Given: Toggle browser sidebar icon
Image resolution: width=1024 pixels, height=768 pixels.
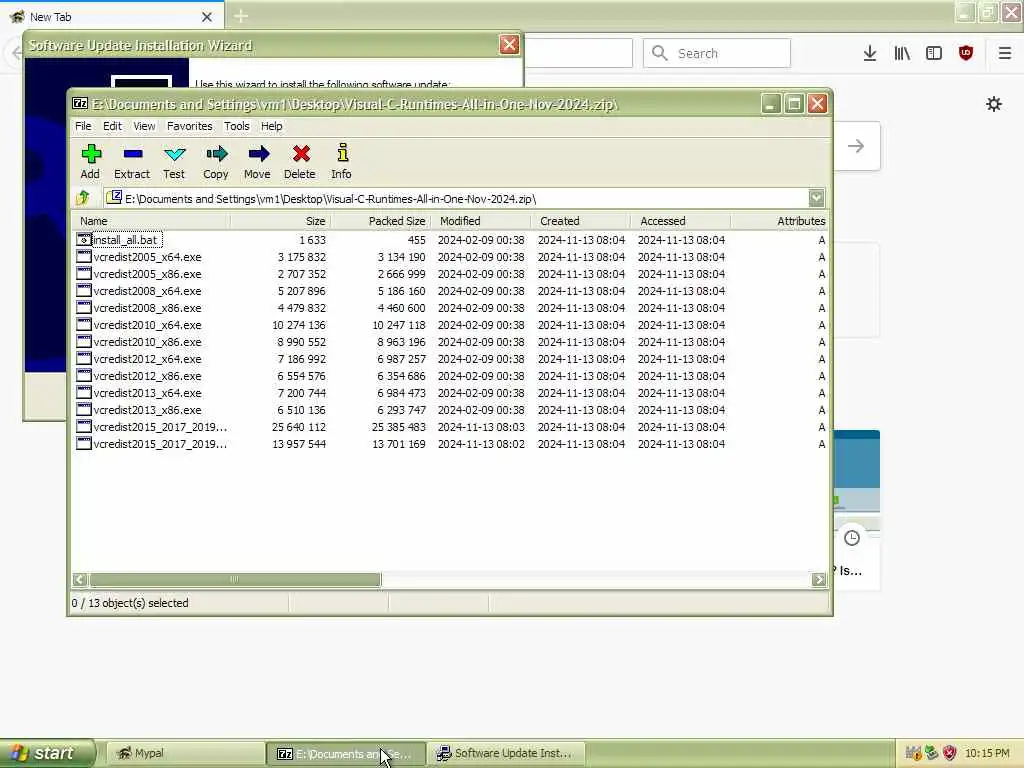Looking at the screenshot, I should (934, 53).
